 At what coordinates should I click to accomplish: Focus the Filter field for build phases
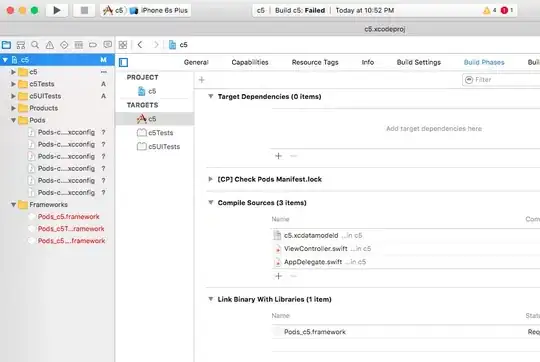click(501, 80)
